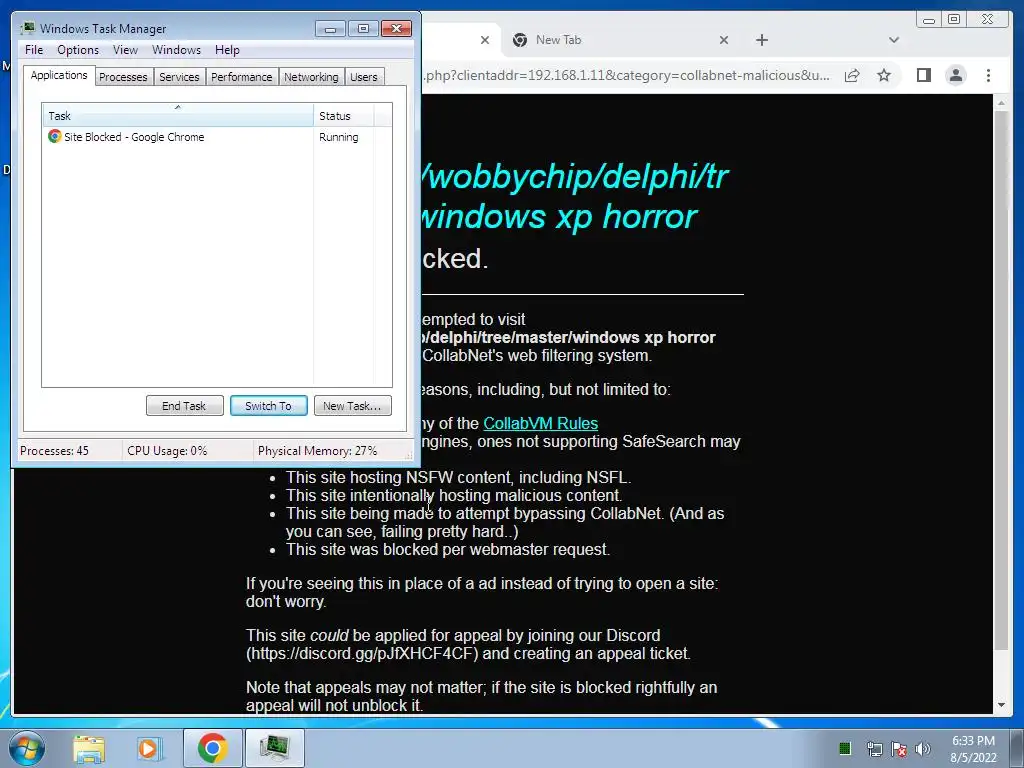
Task: Open Windows Explorer from the taskbar
Action: point(89,748)
